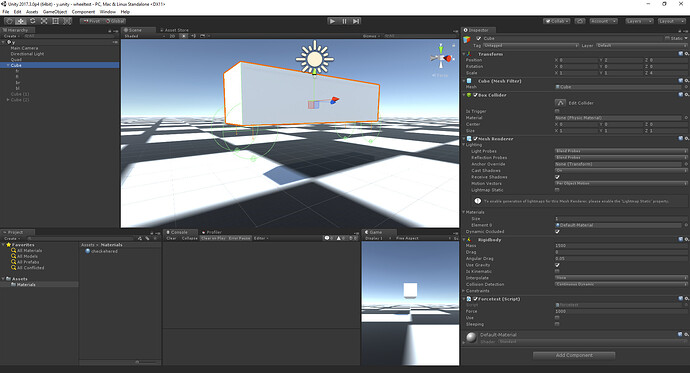Start play mode with Play button
The image size is (690, 373).
[x=333, y=21]
